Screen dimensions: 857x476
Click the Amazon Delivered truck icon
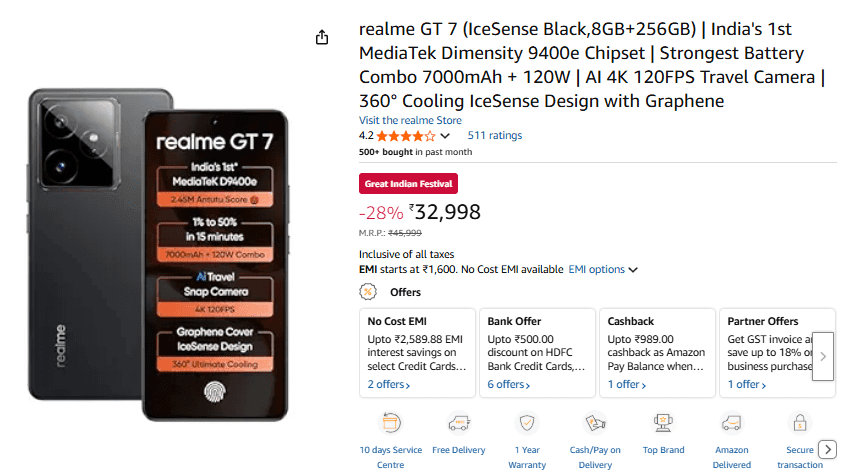click(x=731, y=423)
